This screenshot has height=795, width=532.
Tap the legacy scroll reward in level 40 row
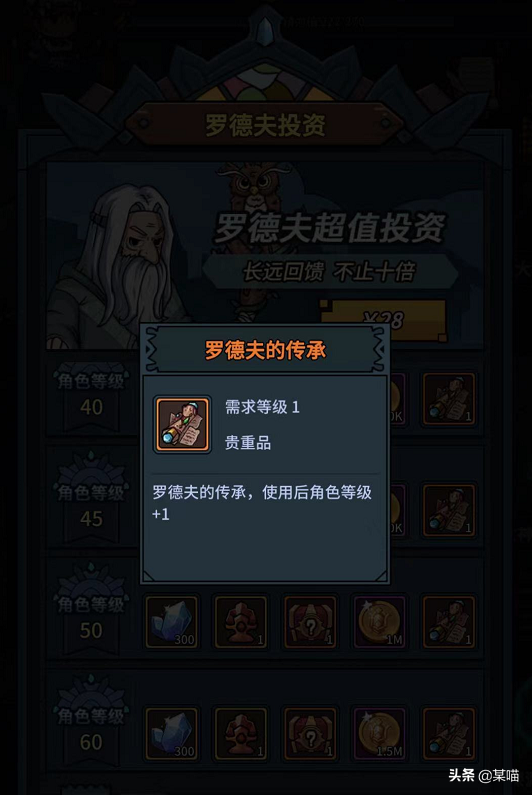pyautogui.click(x=449, y=399)
